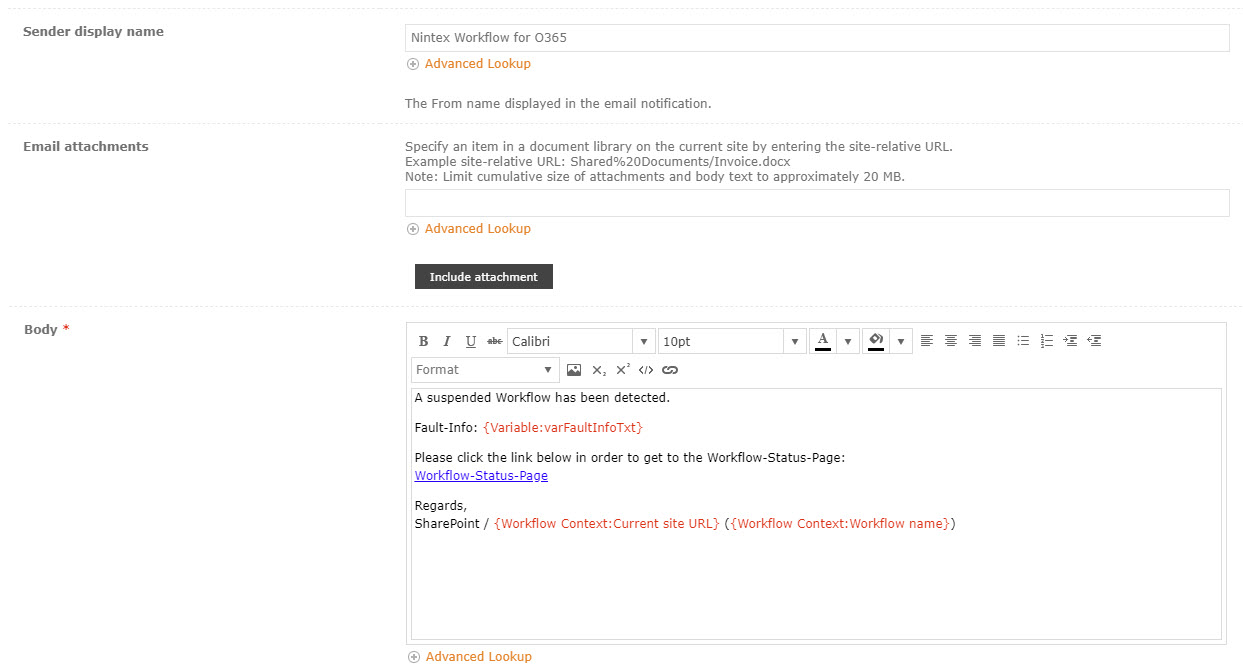Click the {Workflow Context:Current site URL} token
The height and width of the screenshot is (671, 1243).
click(607, 524)
